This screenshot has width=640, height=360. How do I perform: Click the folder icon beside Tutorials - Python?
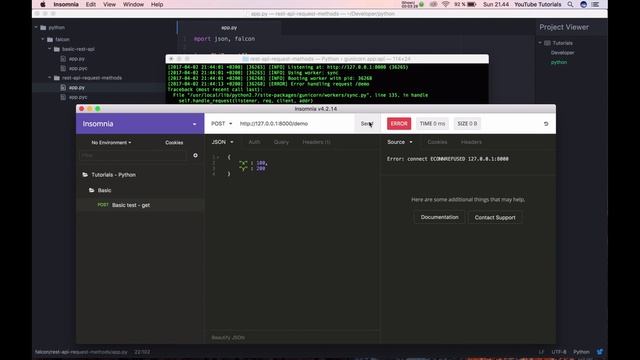pos(85,175)
